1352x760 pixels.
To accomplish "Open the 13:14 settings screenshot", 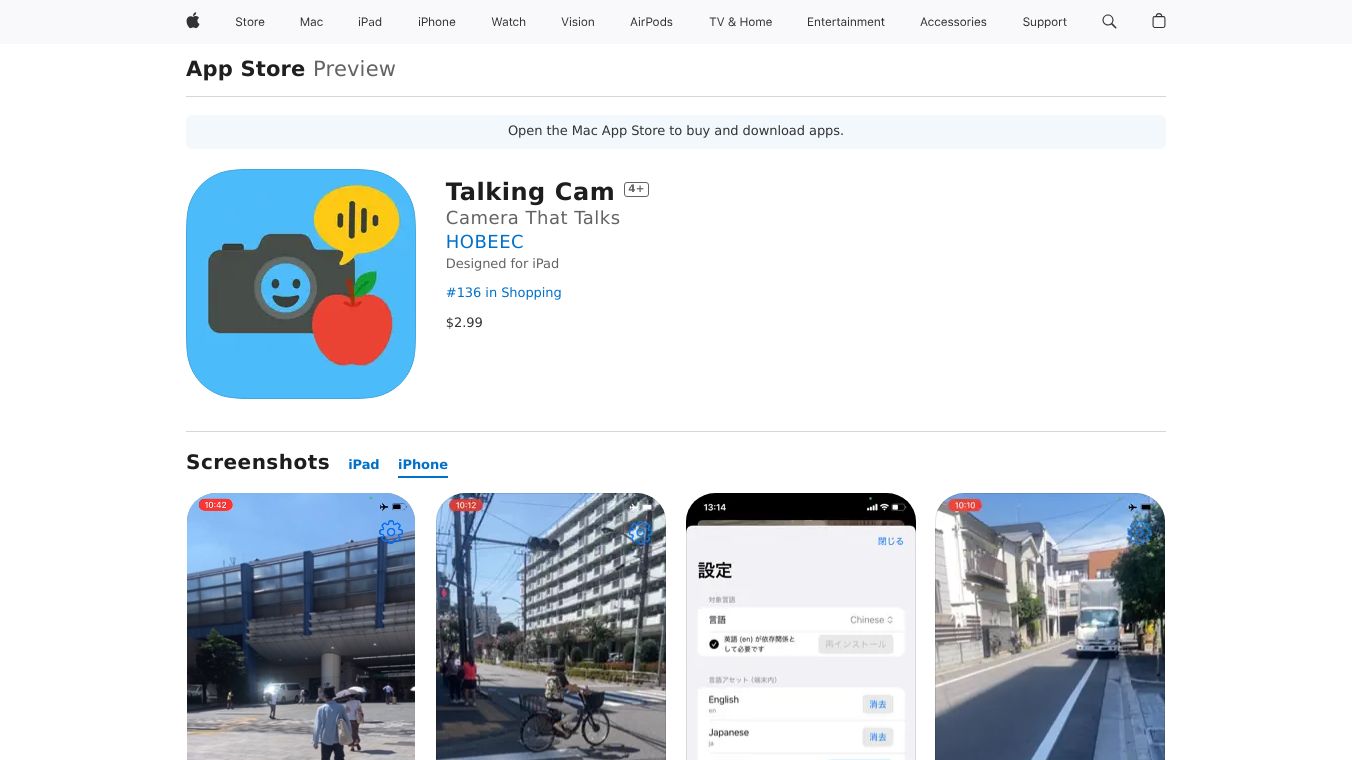I will 801,626.
